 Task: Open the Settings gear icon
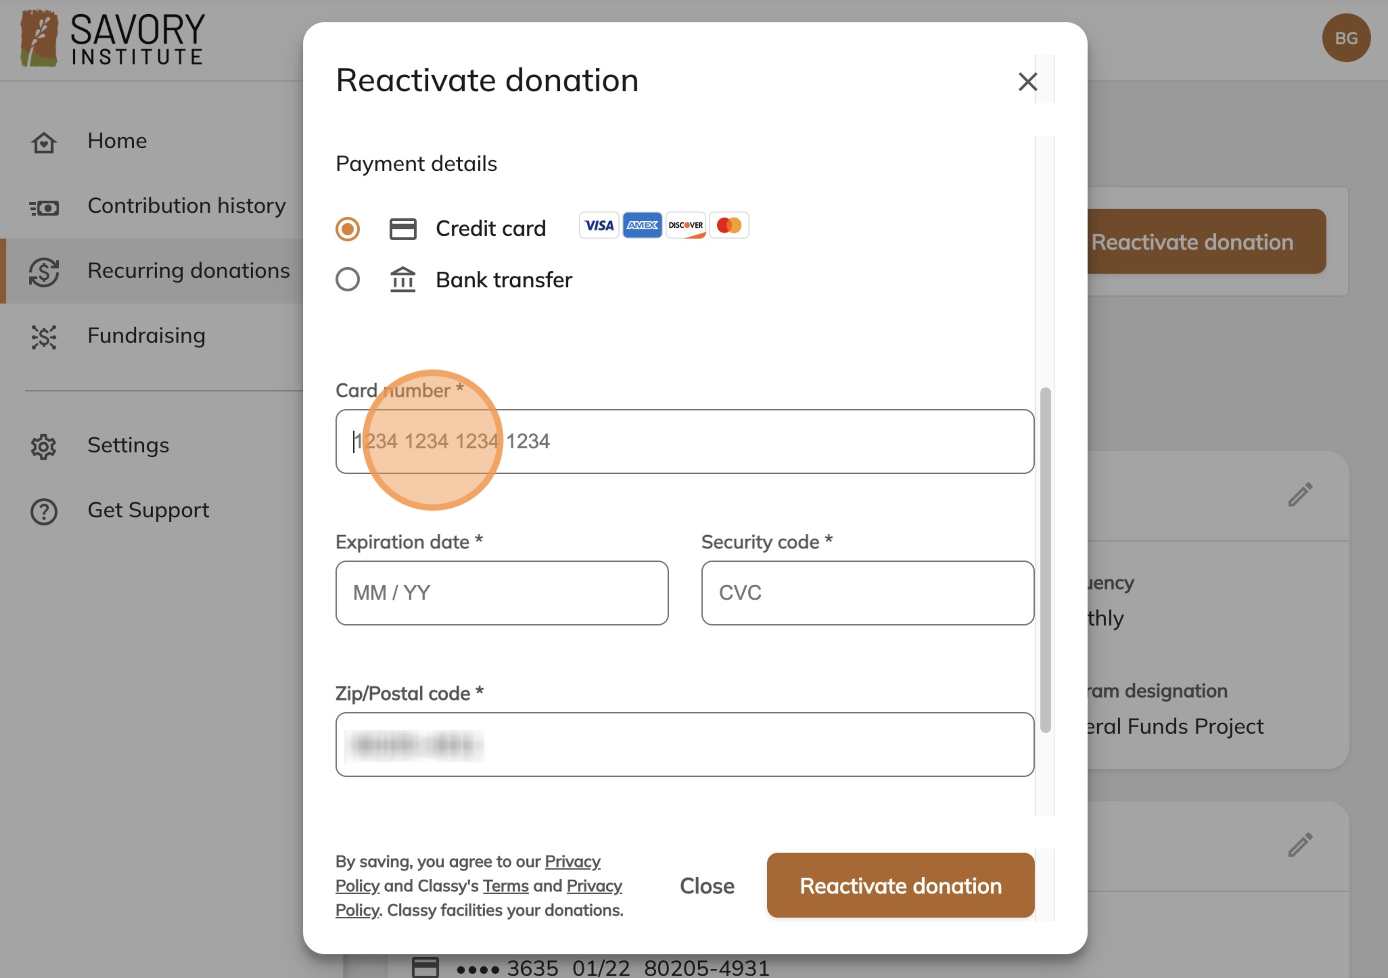tap(44, 446)
